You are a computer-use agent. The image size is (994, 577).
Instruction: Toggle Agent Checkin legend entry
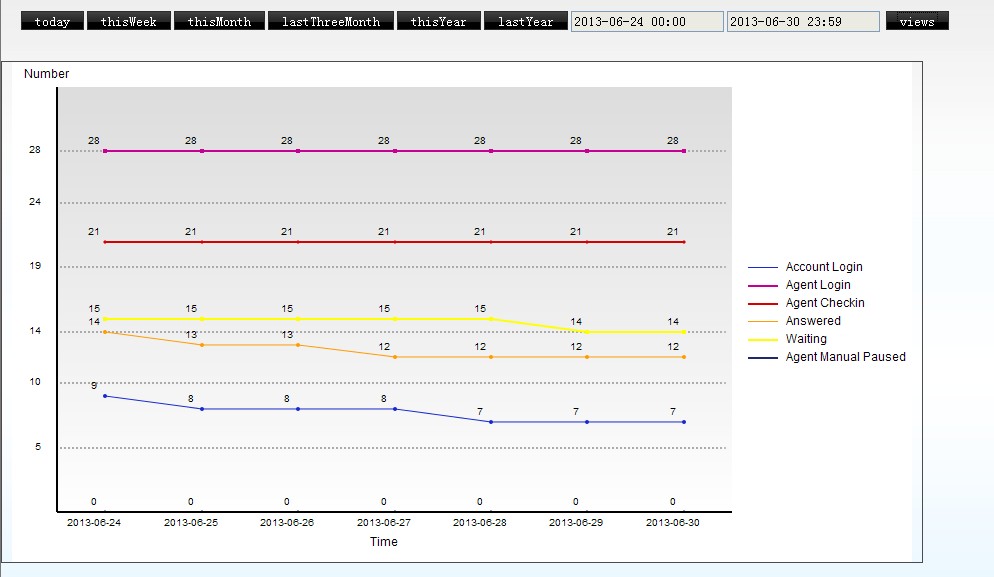pyautogui.click(x=824, y=303)
